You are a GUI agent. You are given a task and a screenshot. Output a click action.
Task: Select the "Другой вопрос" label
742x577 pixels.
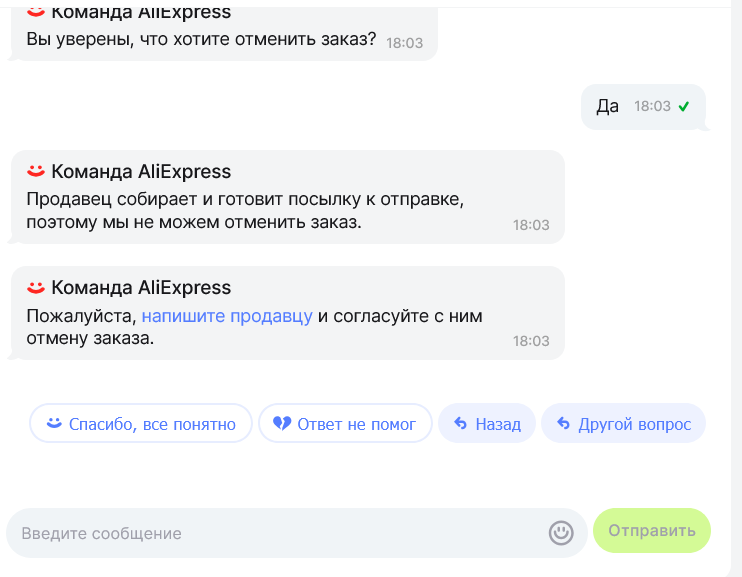634,424
